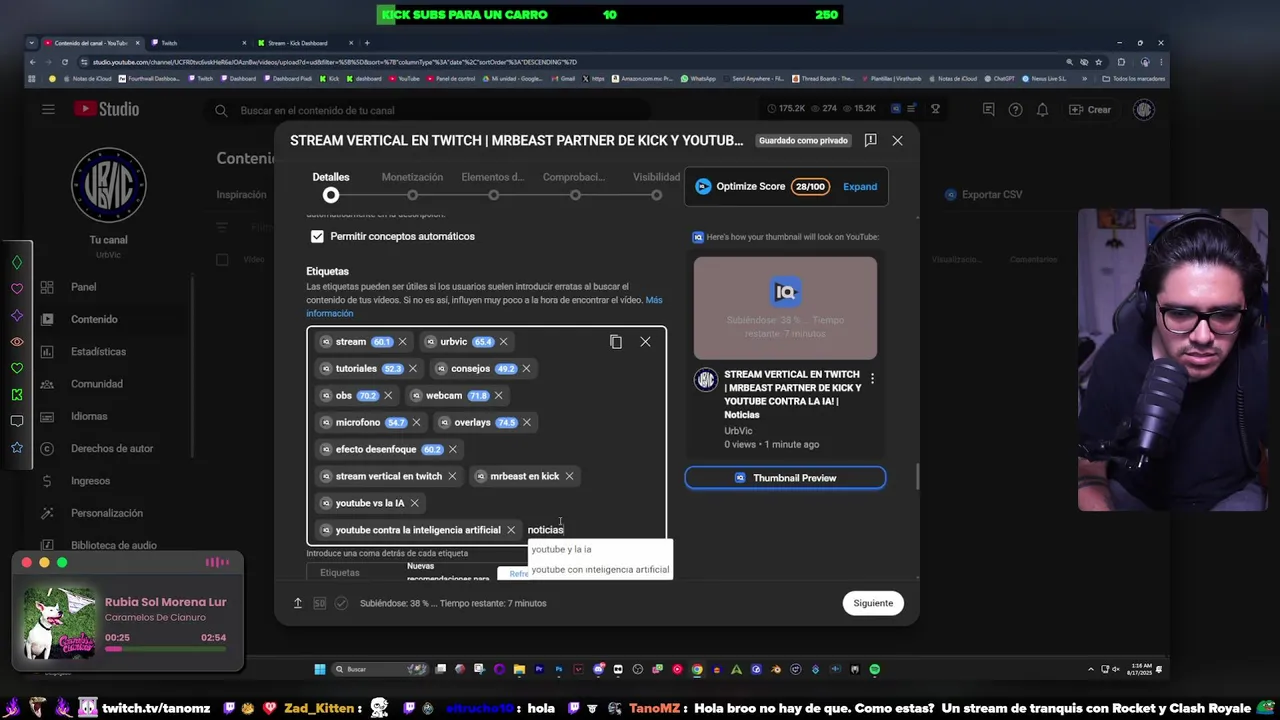Remove the 'overlays' tag

[x=527, y=423]
